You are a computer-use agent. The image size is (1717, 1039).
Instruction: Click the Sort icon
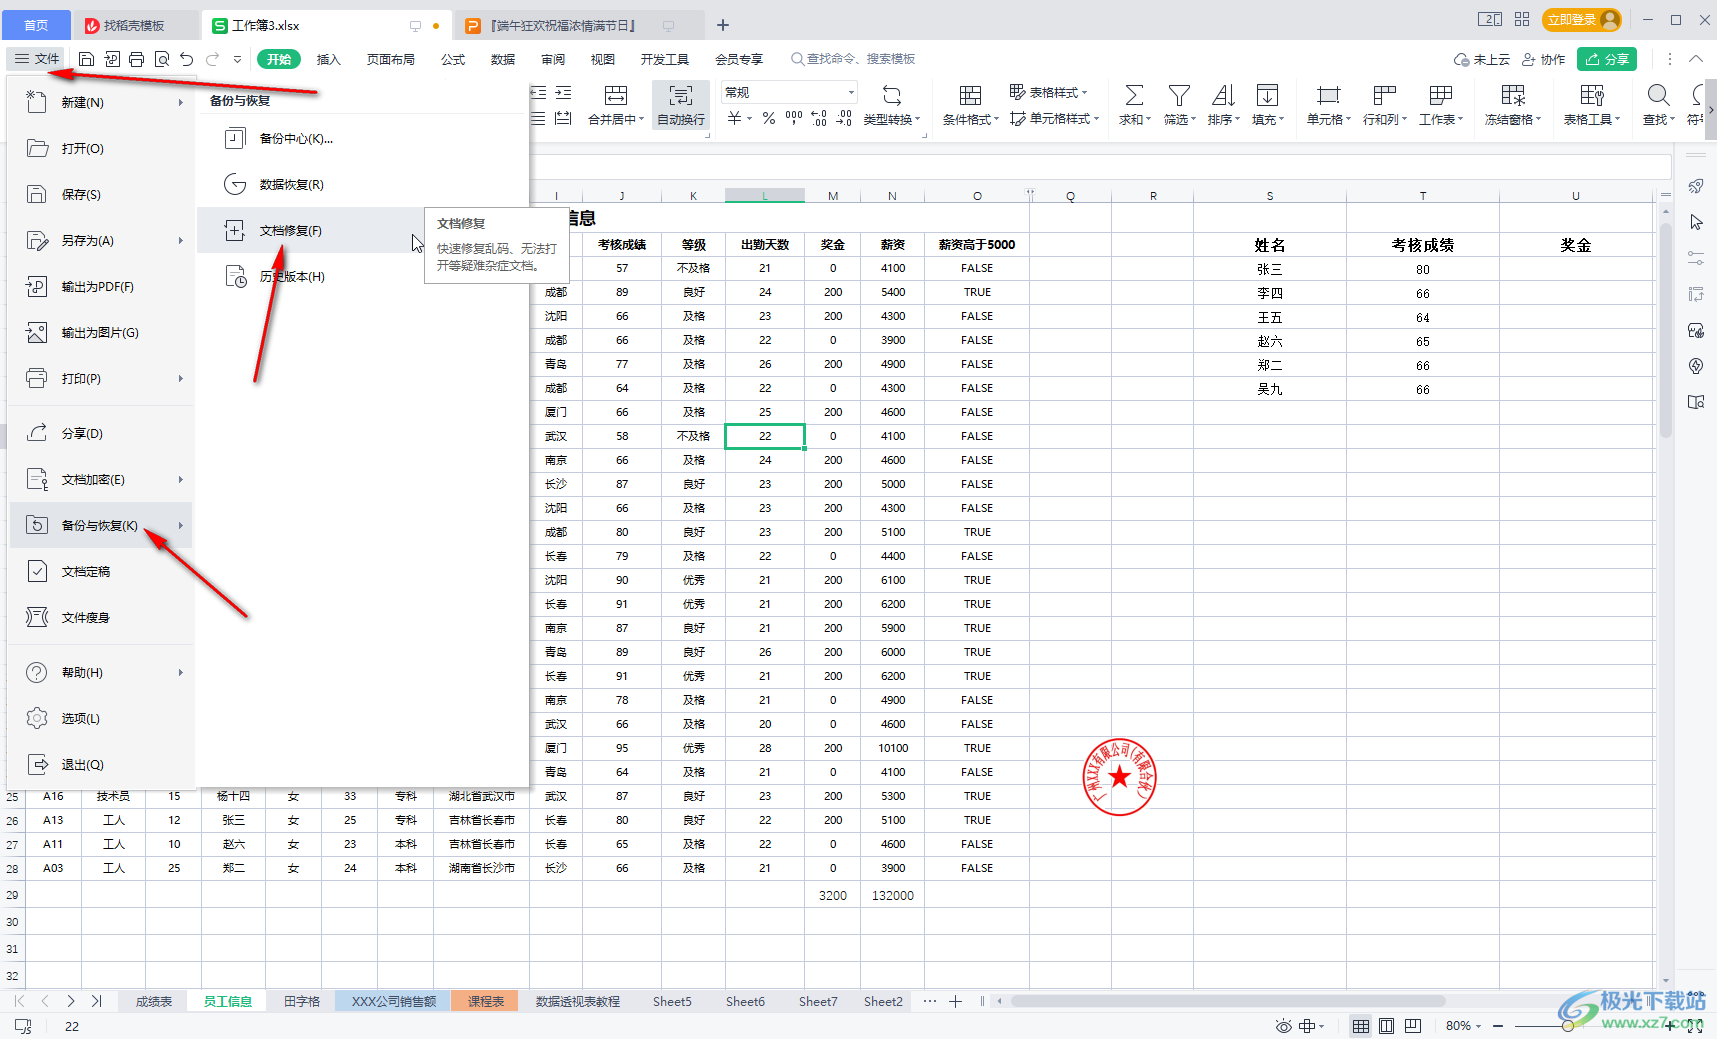click(1223, 95)
